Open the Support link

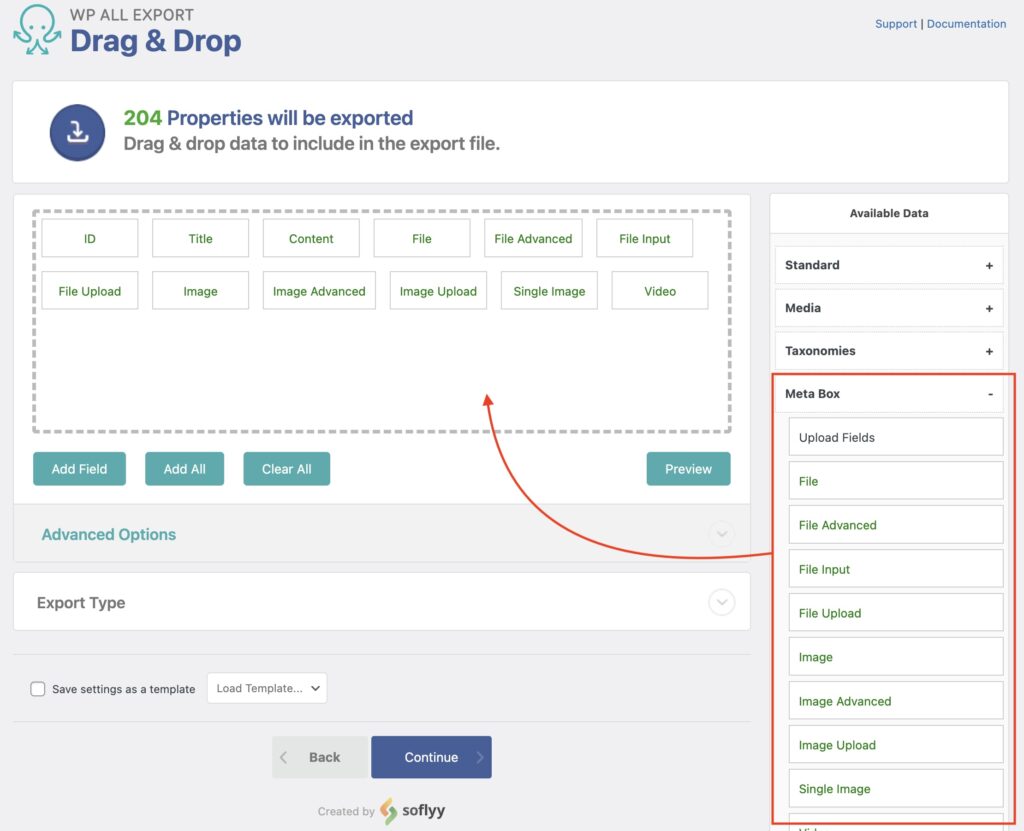(x=895, y=23)
